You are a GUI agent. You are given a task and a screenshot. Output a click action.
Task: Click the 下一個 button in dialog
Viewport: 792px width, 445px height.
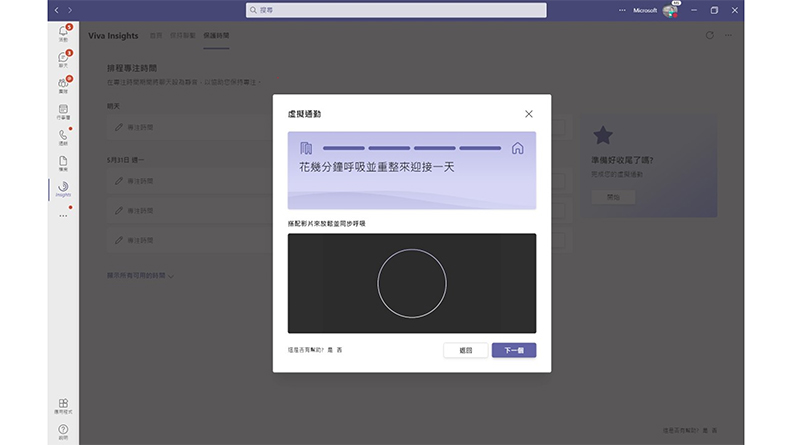[x=514, y=350]
